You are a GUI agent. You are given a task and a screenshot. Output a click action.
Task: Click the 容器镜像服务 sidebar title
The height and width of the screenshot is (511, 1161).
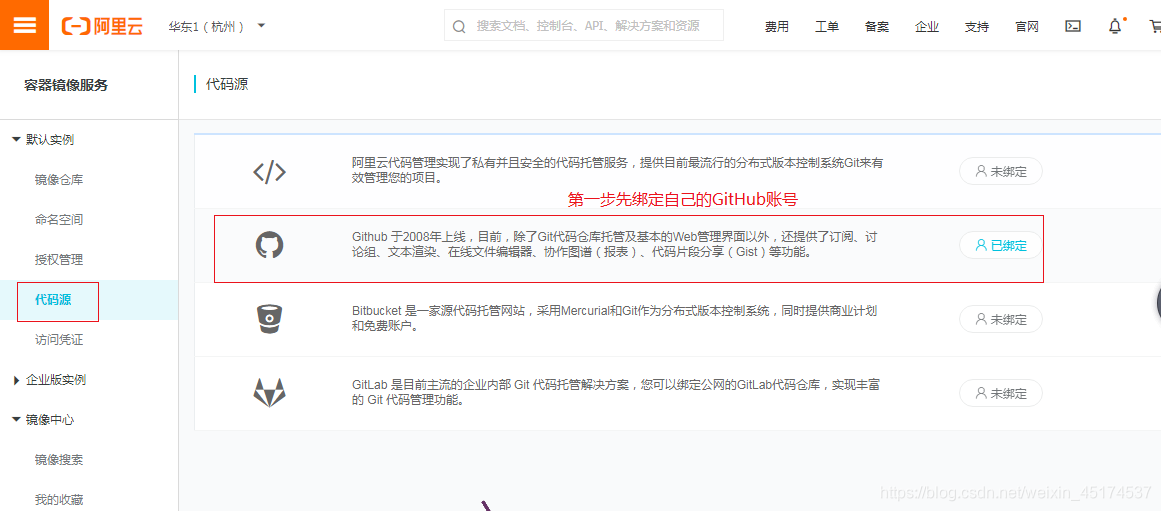[66, 85]
